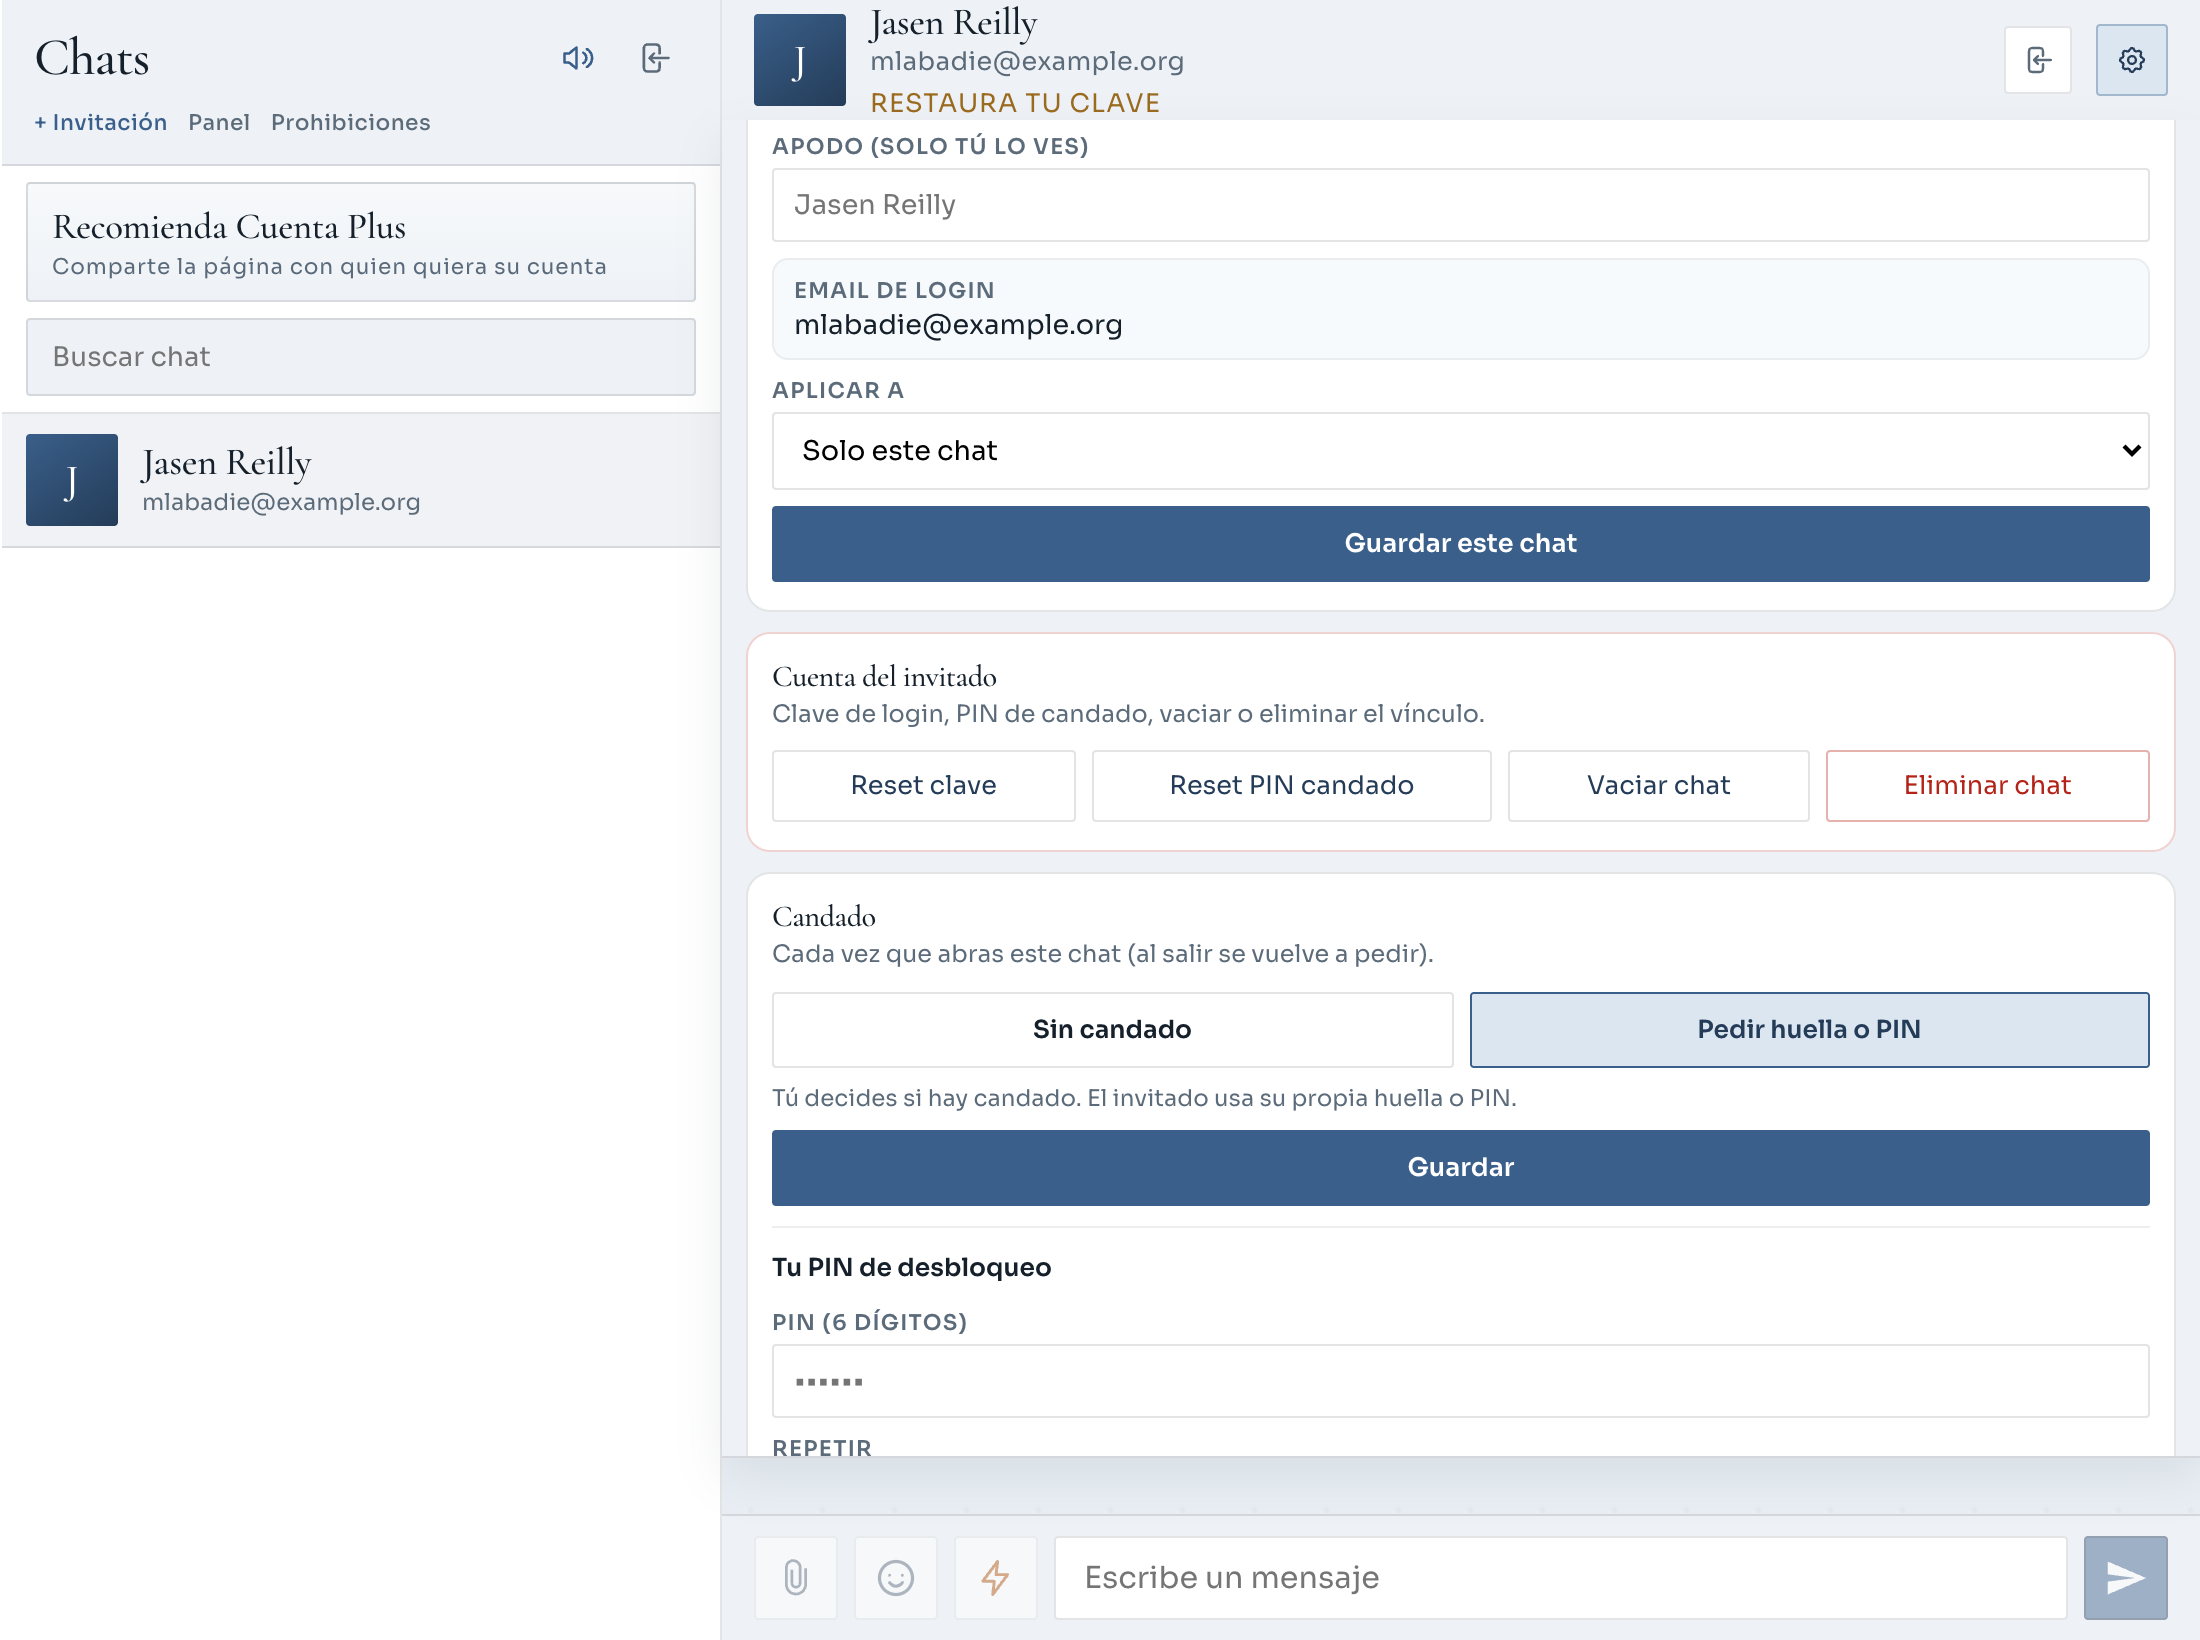
Task: Click the PIN (6 dígitos) field
Action: 1460,1381
